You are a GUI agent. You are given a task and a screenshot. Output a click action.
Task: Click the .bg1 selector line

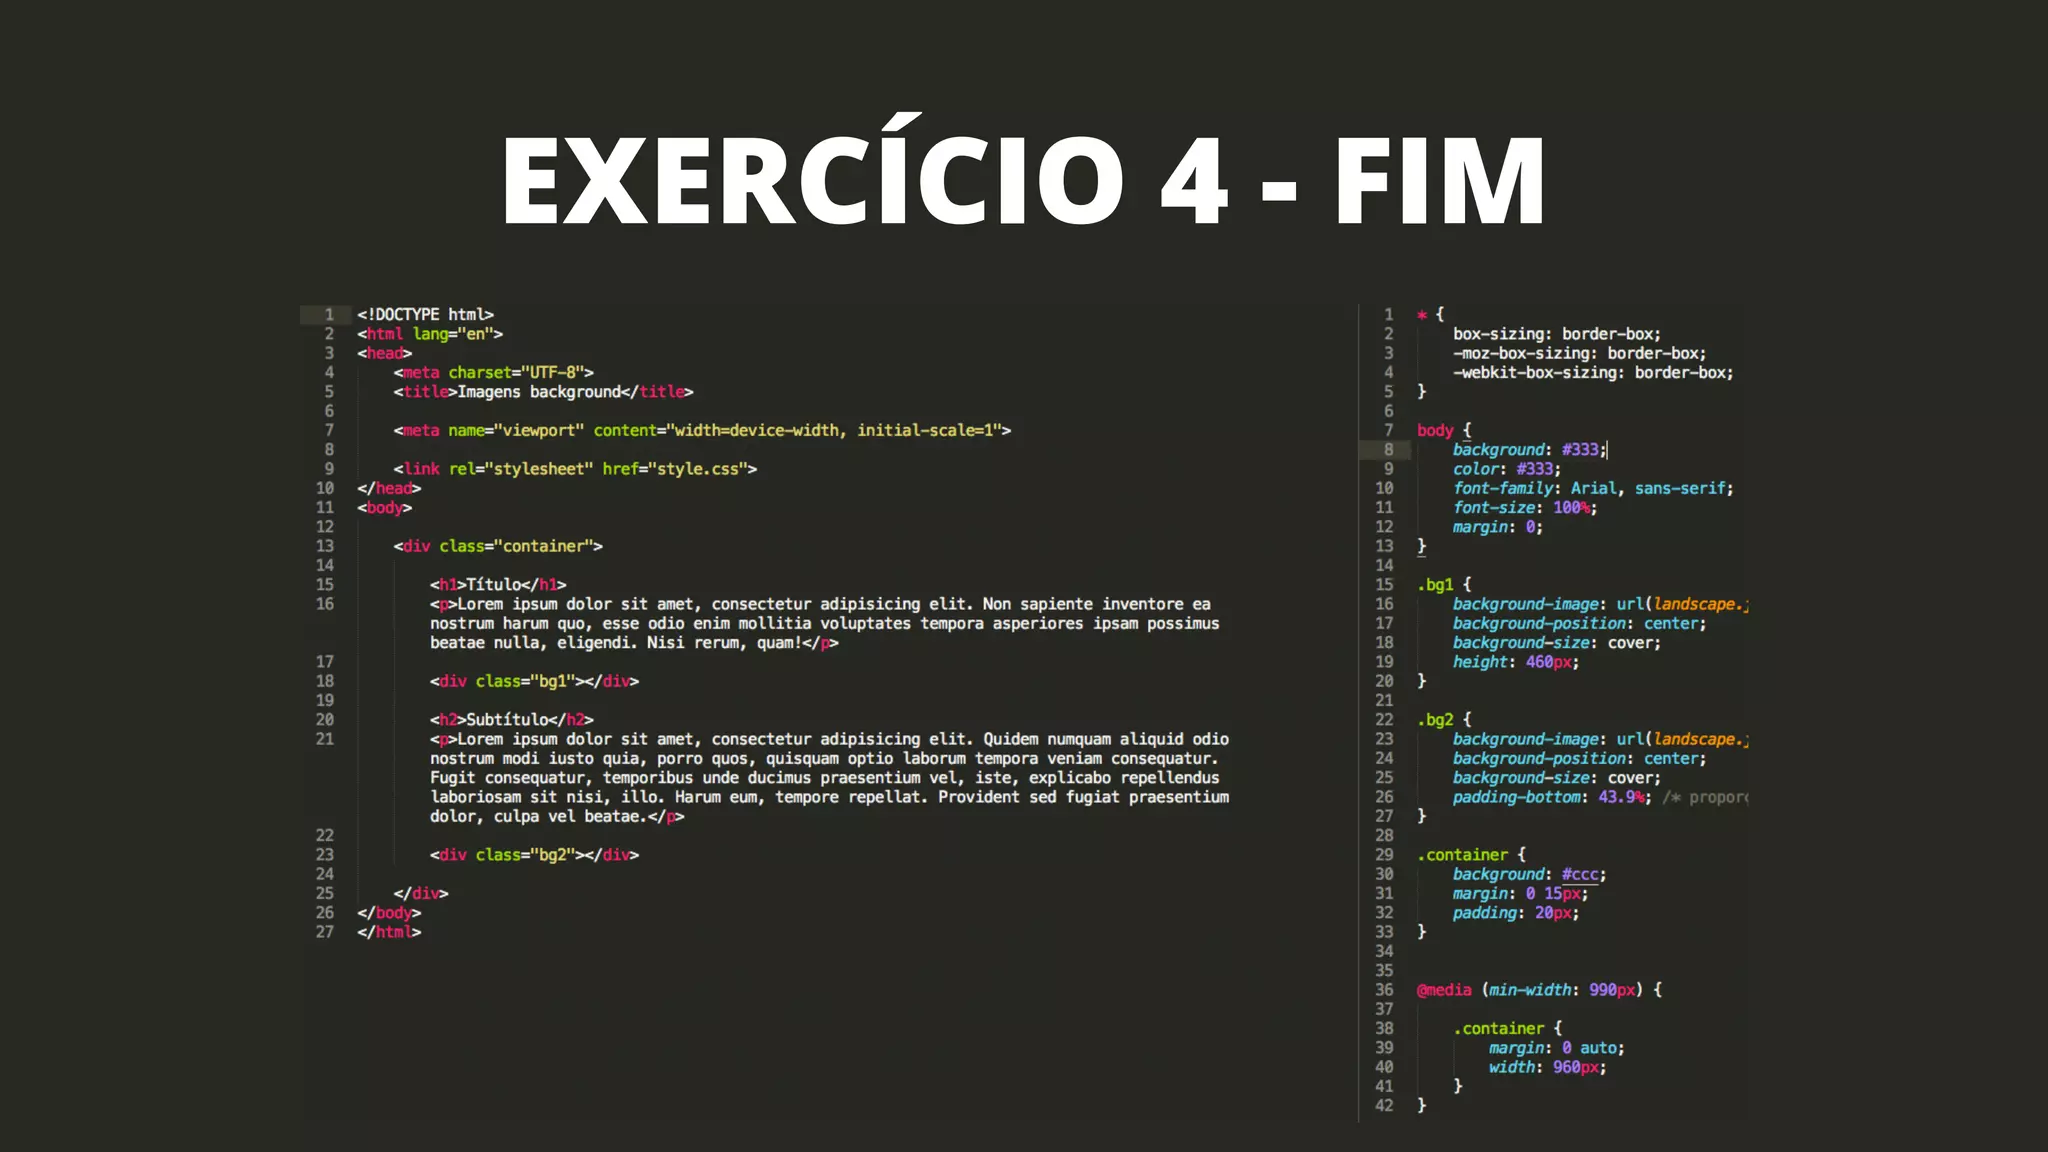[1444, 585]
